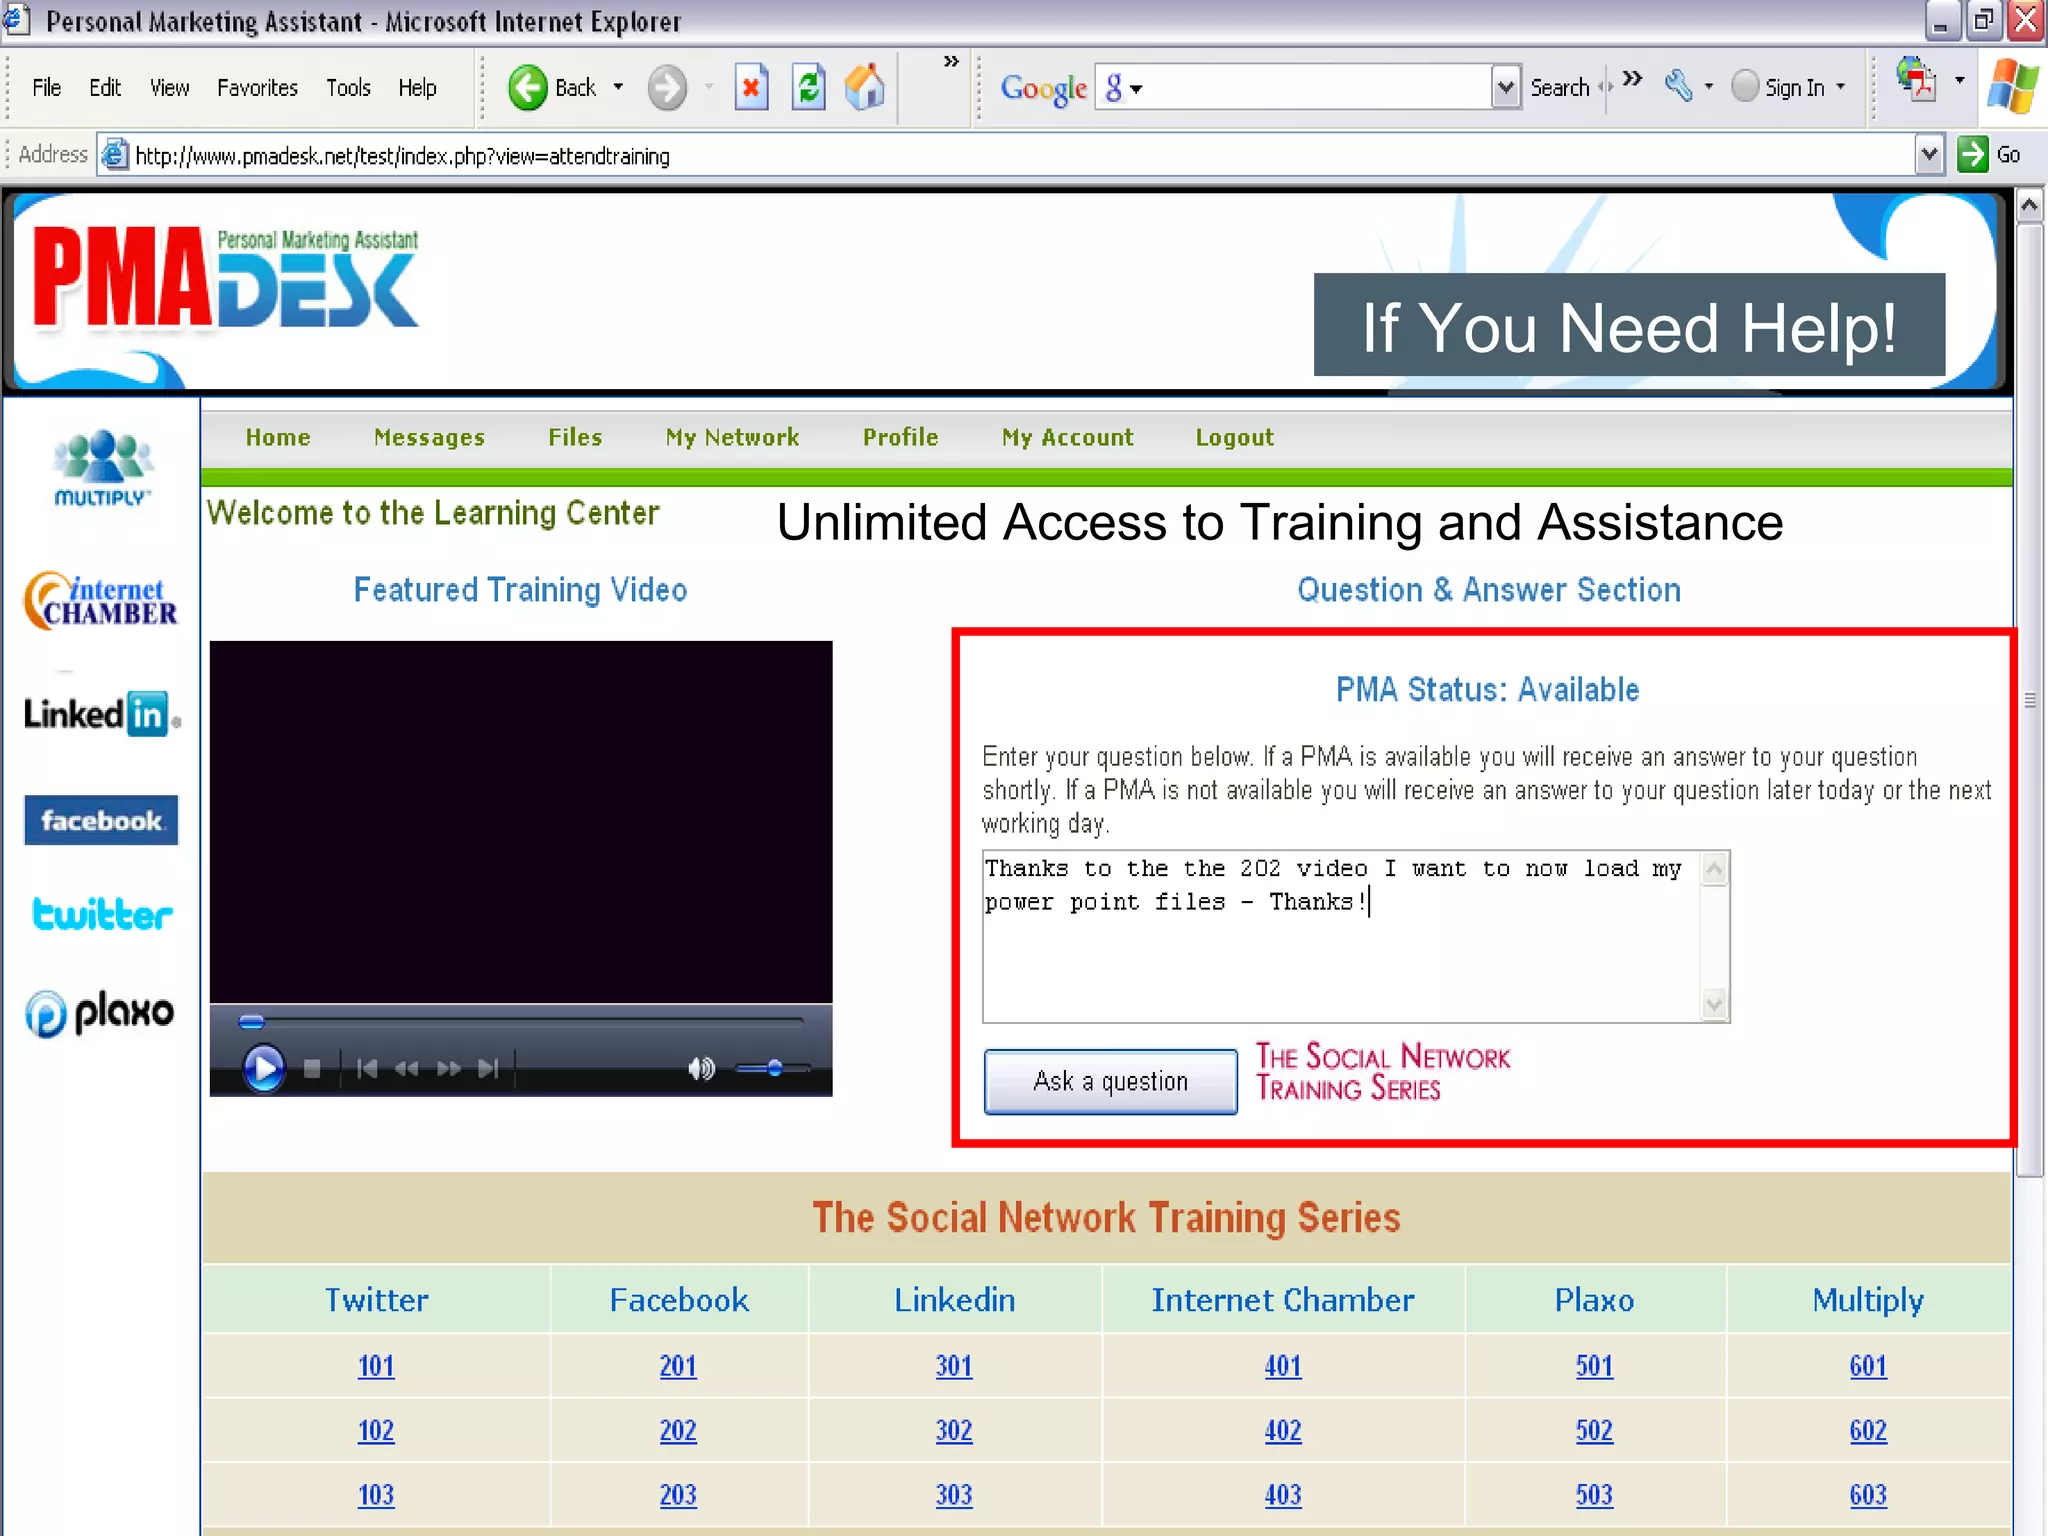Viewport: 2048px width, 1536px height.
Task: Open the Help menu
Action: click(x=417, y=88)
